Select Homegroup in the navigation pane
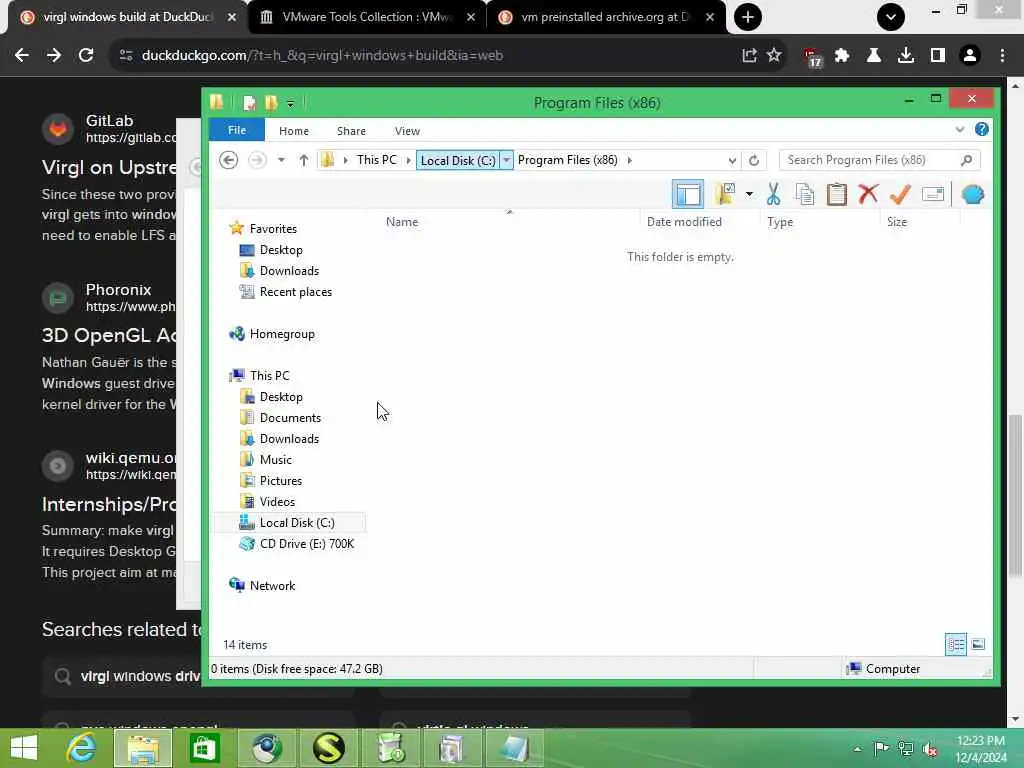Image resolution: width=1024 pixels, height=768 pixels. tap(281, 334)
